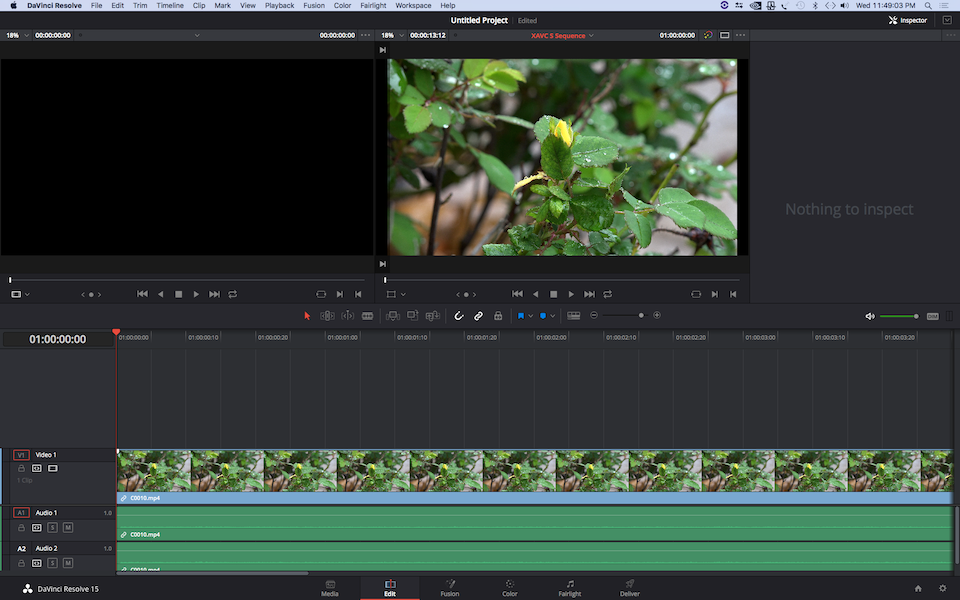Screen dimensions: 960x600
Task: Click the A1 destination control
Action: tap(21, 512)
